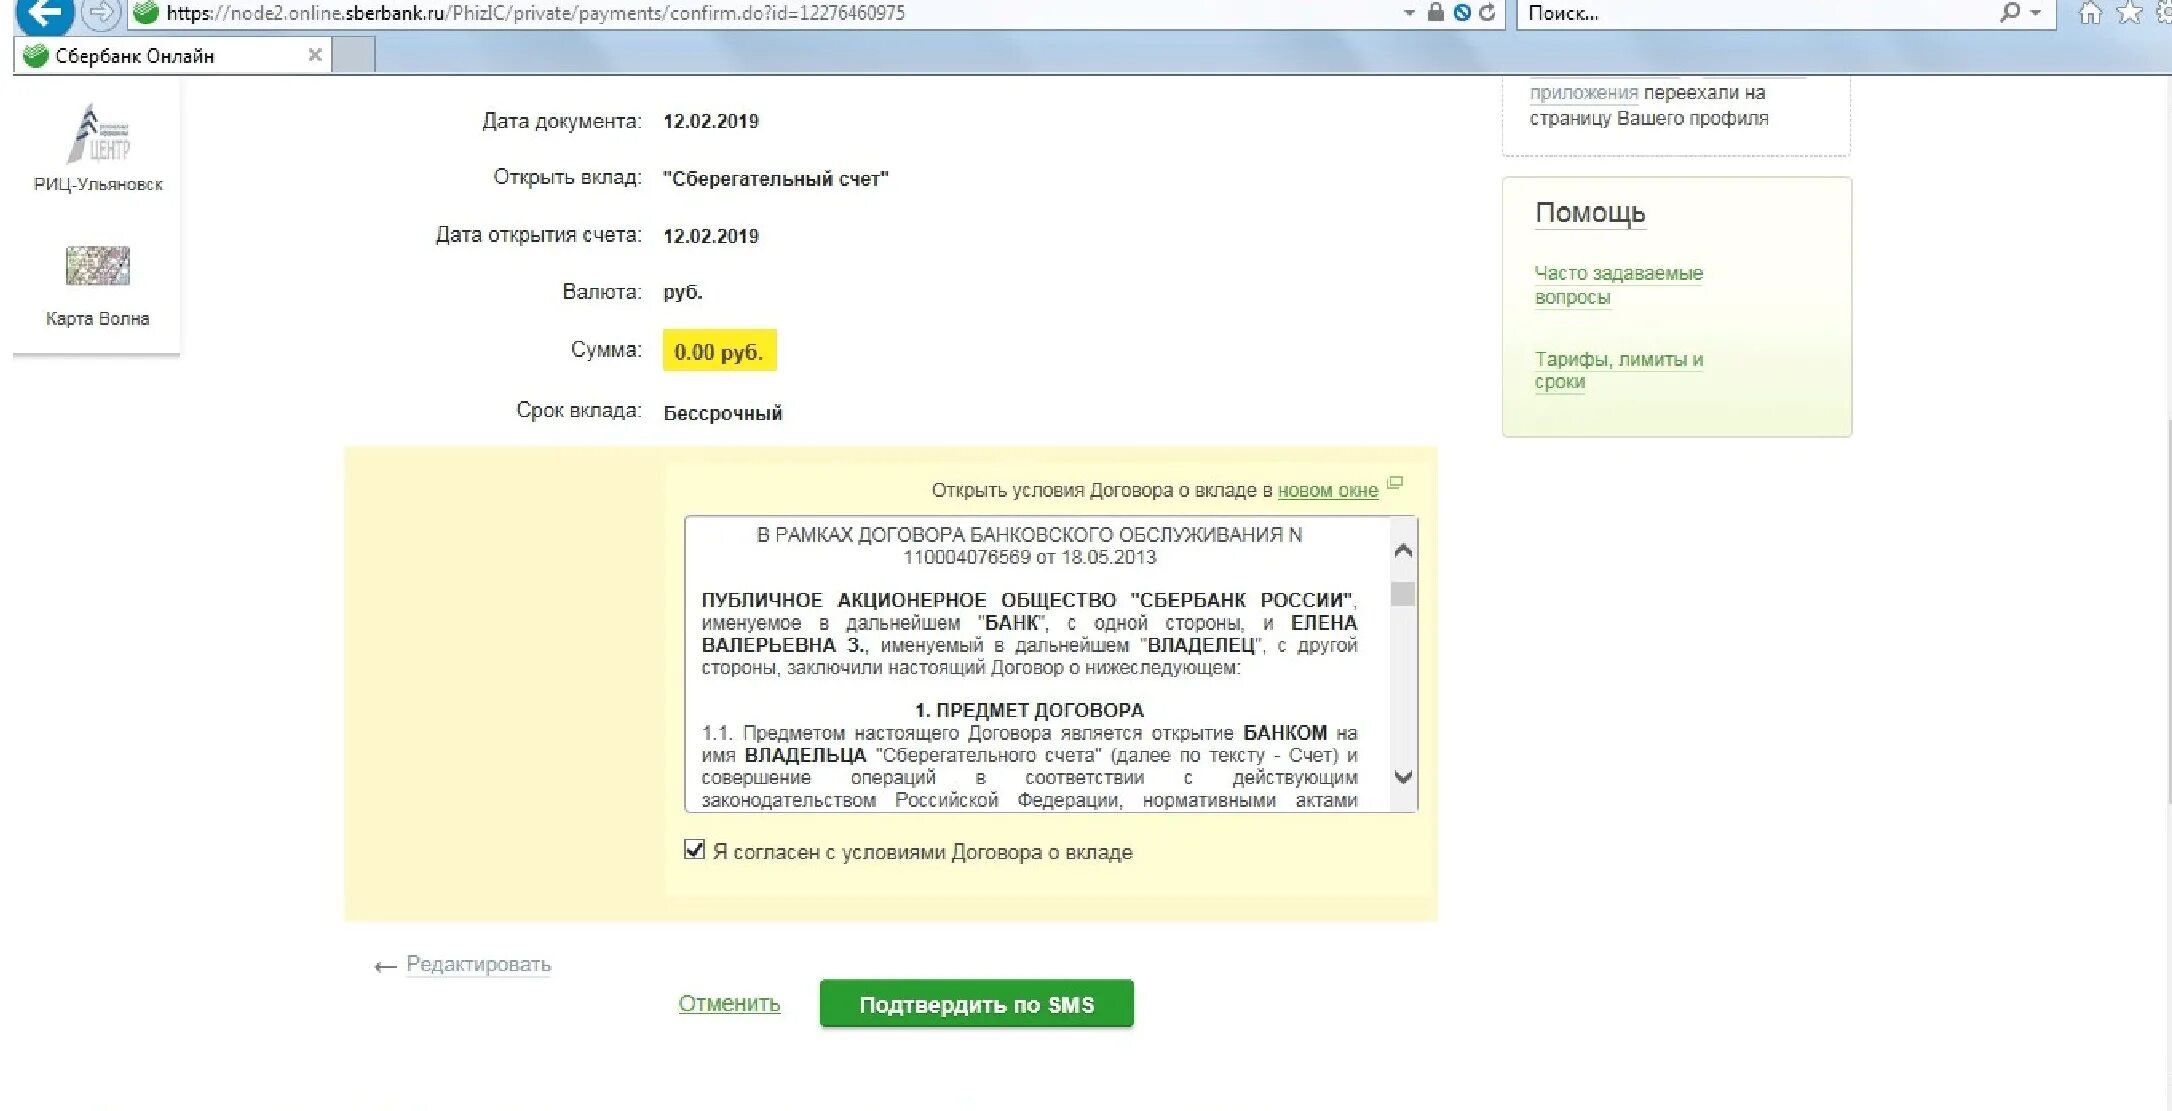Click the Карта Волна card thumbnail
This screenshot has width=2172, height=1111.
pos(97,266)
